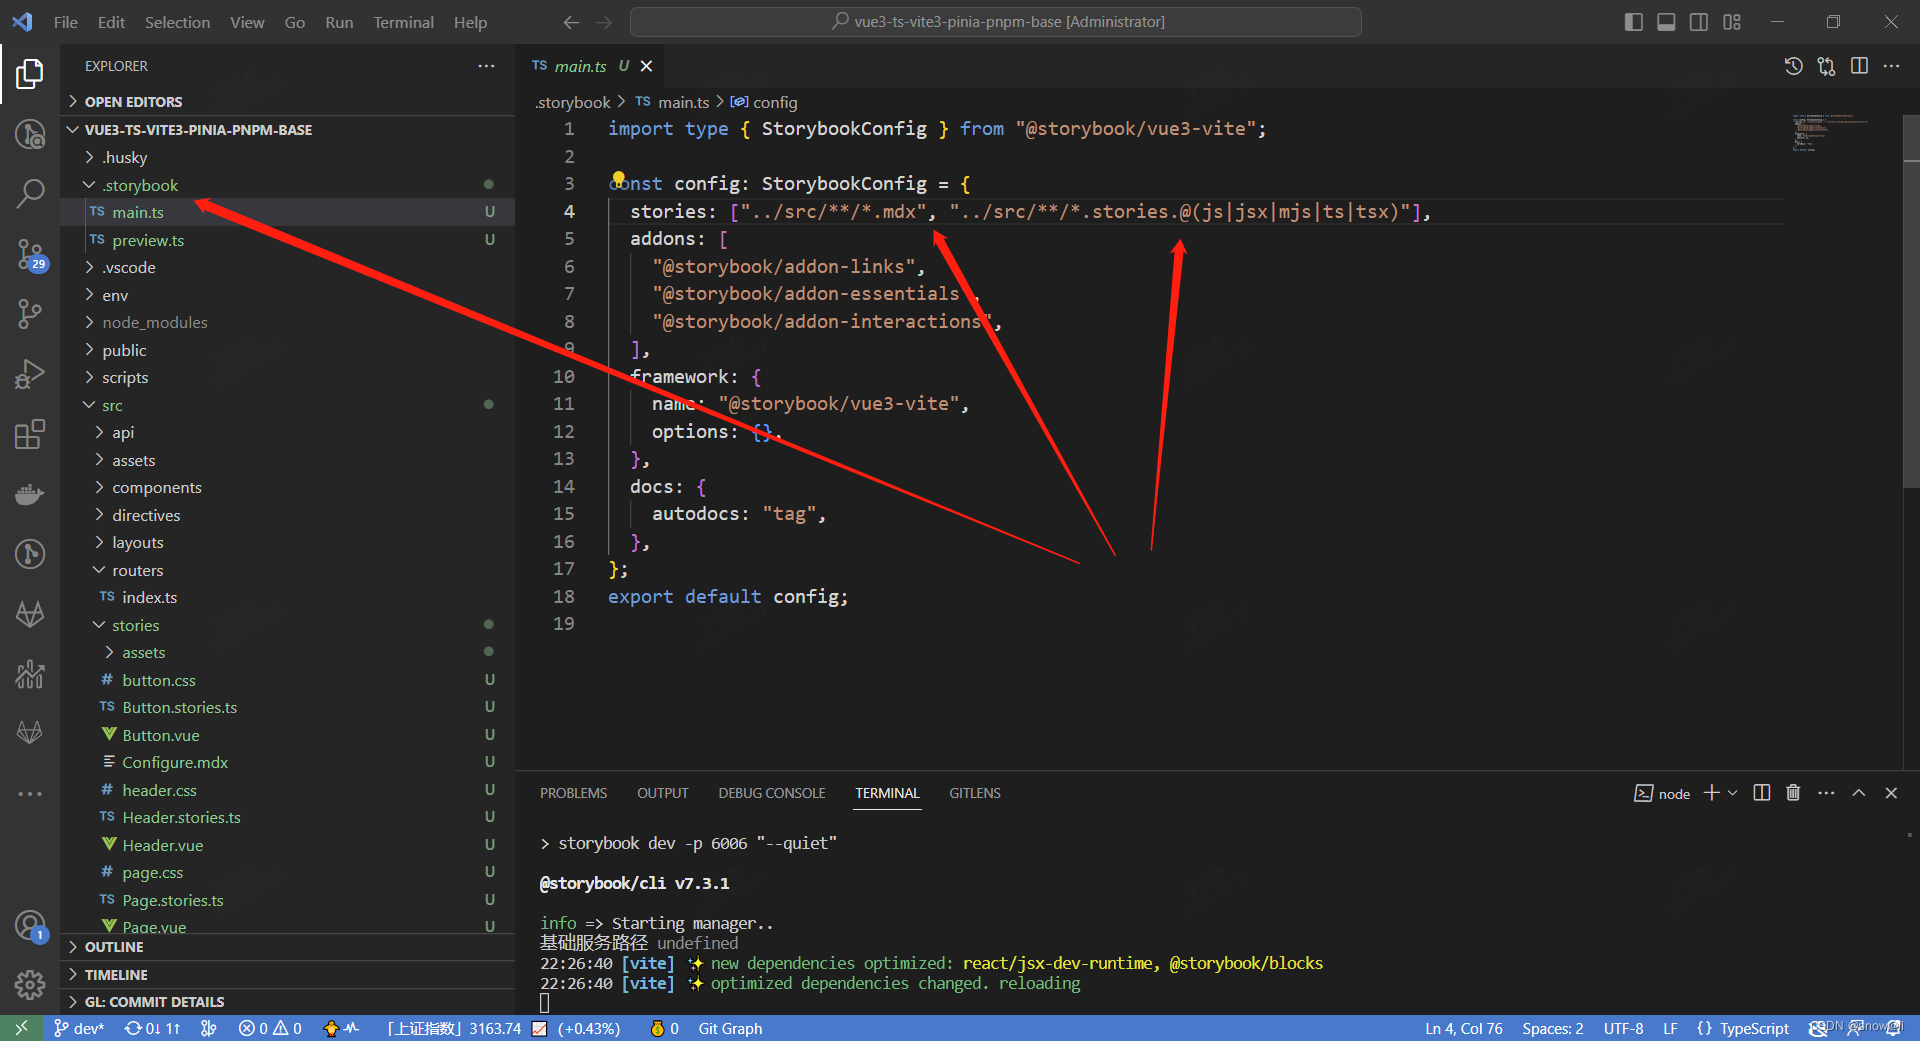Screen dimensions: 1920x1041
Task: Open editor more actions ellipsis
Action: (1891, 66)
